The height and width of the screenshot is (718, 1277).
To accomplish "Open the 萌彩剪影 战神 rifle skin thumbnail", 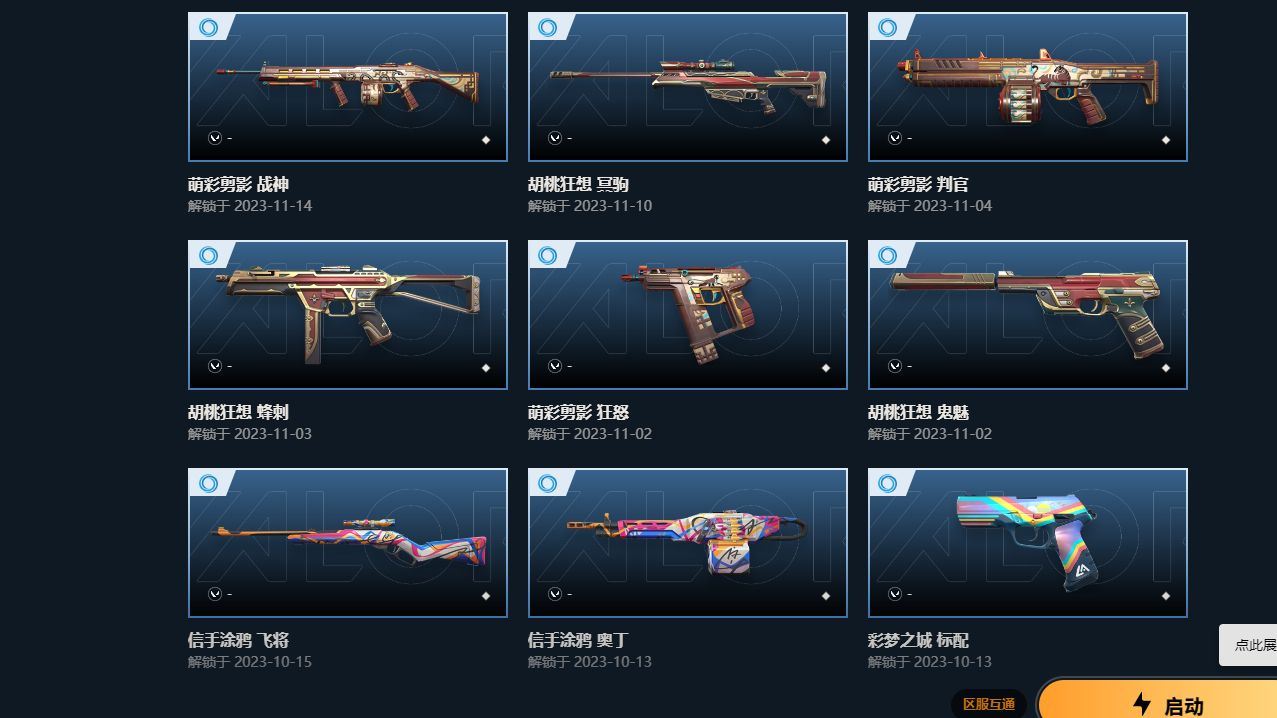I will coord(348,87).
